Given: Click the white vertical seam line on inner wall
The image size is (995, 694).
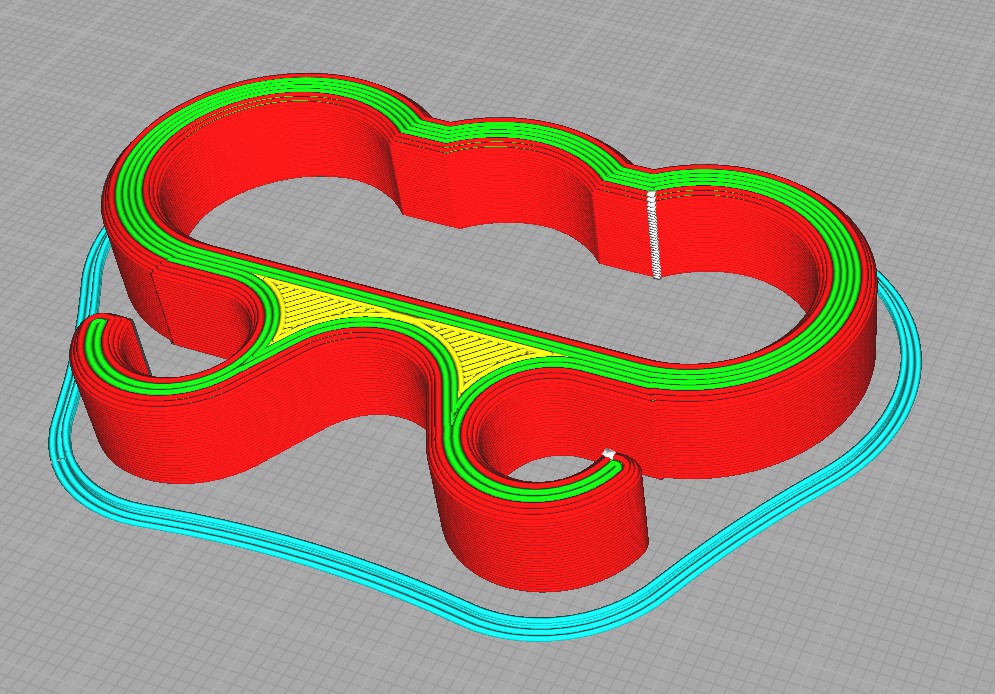Looking at the screenshot, I should [653, 234].
